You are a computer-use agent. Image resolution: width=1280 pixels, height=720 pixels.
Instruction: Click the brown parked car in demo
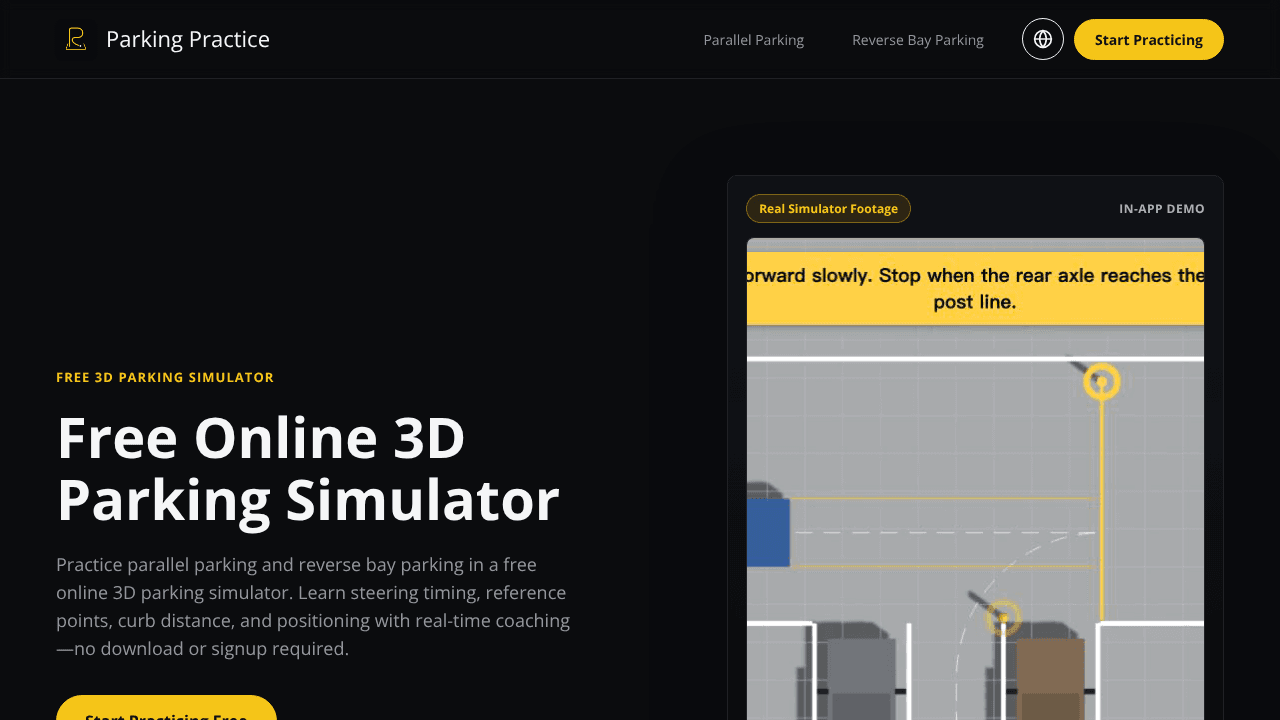(1051, 680)
